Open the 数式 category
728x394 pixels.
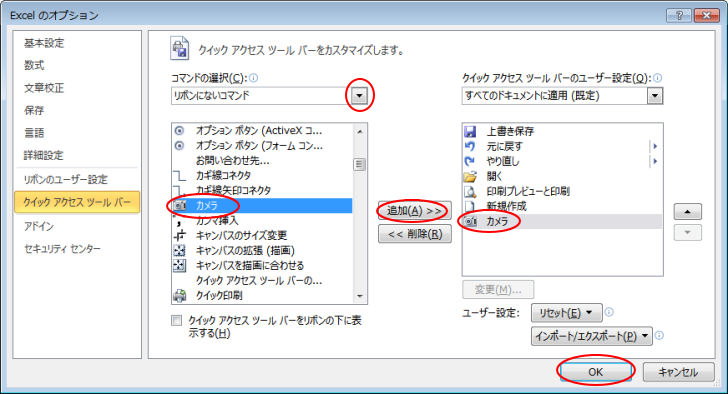[x=34, y=65]
